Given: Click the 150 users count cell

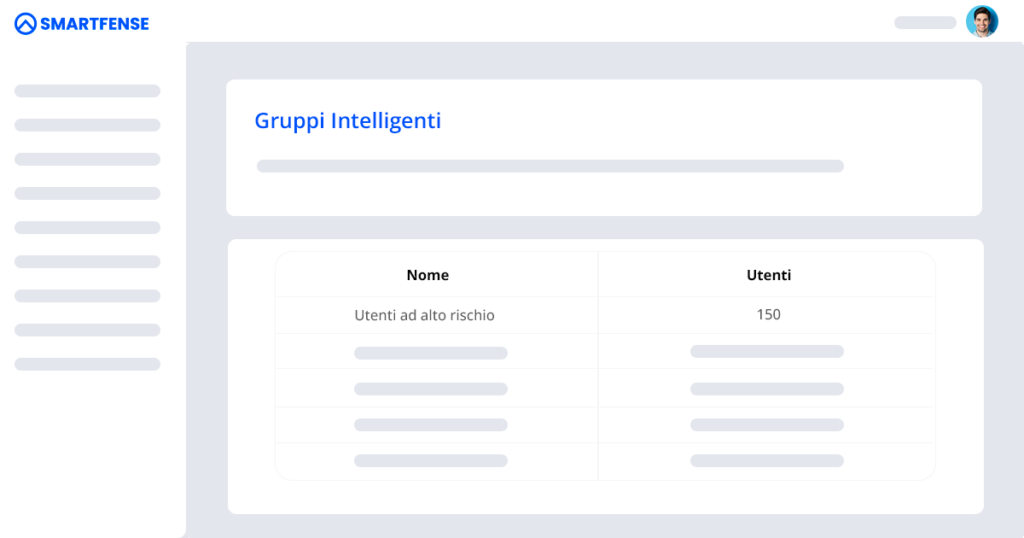Looking at the screenshot, I should point(769,314).
